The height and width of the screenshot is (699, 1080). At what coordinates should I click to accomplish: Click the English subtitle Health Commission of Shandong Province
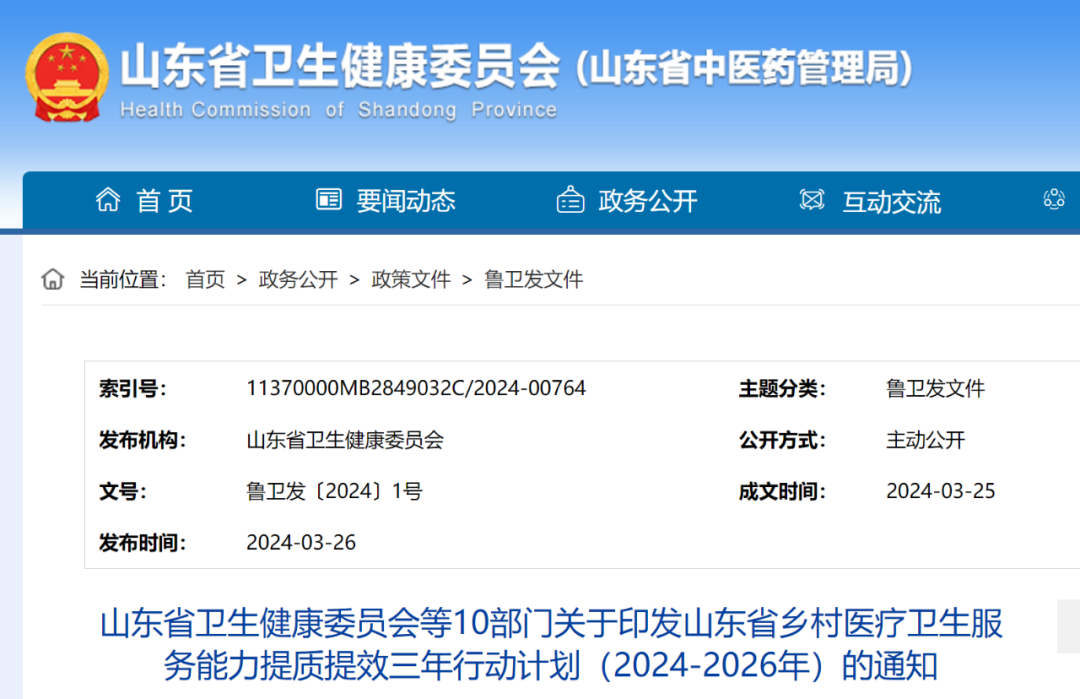tap(338, 109)
